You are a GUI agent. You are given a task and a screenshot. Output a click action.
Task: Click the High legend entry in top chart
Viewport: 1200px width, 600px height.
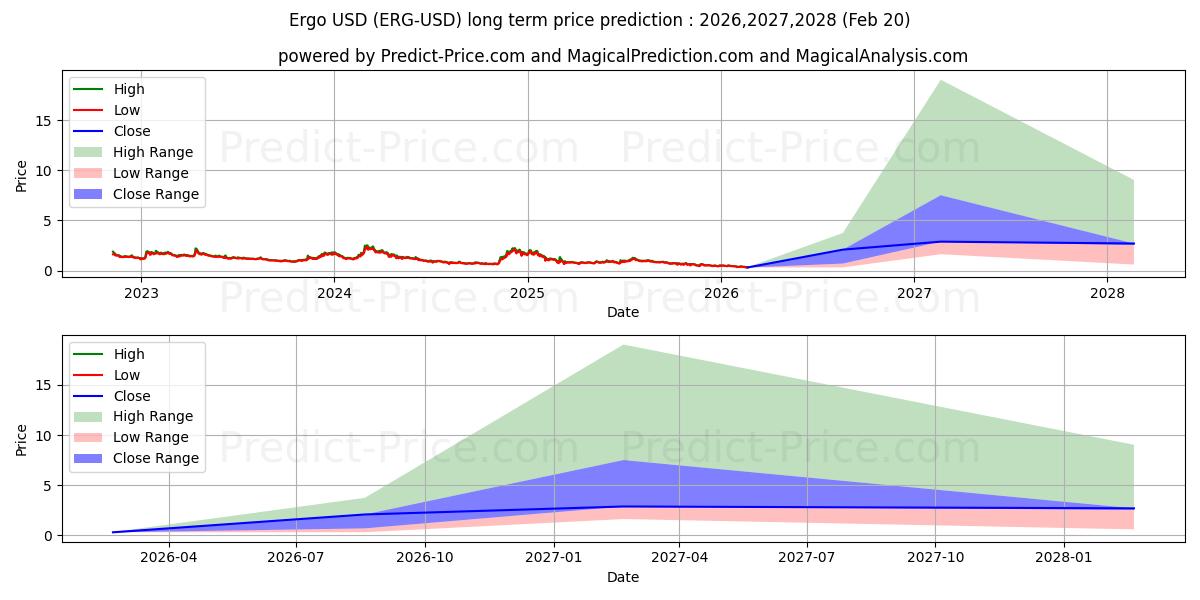[x=109, y=89]
